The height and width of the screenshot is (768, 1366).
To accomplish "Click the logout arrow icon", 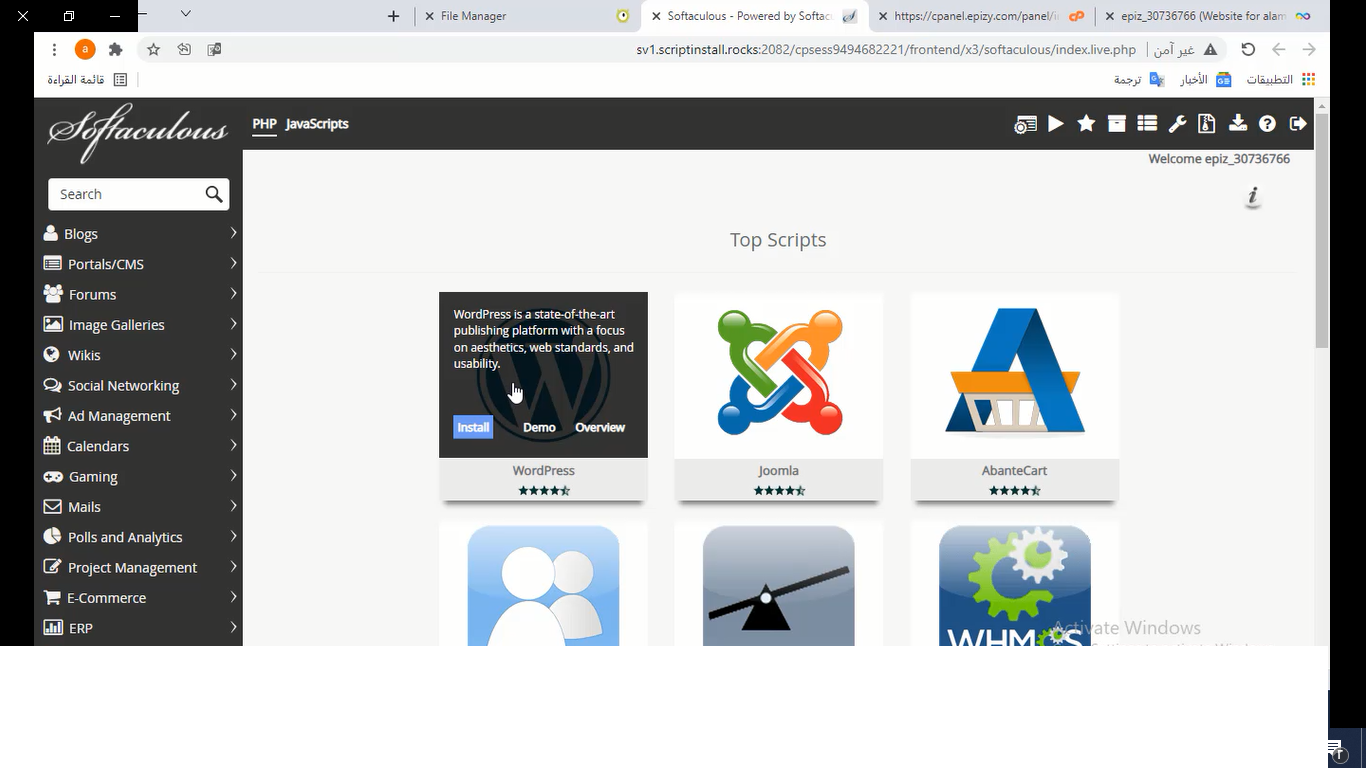I will tap(1298, 124).
